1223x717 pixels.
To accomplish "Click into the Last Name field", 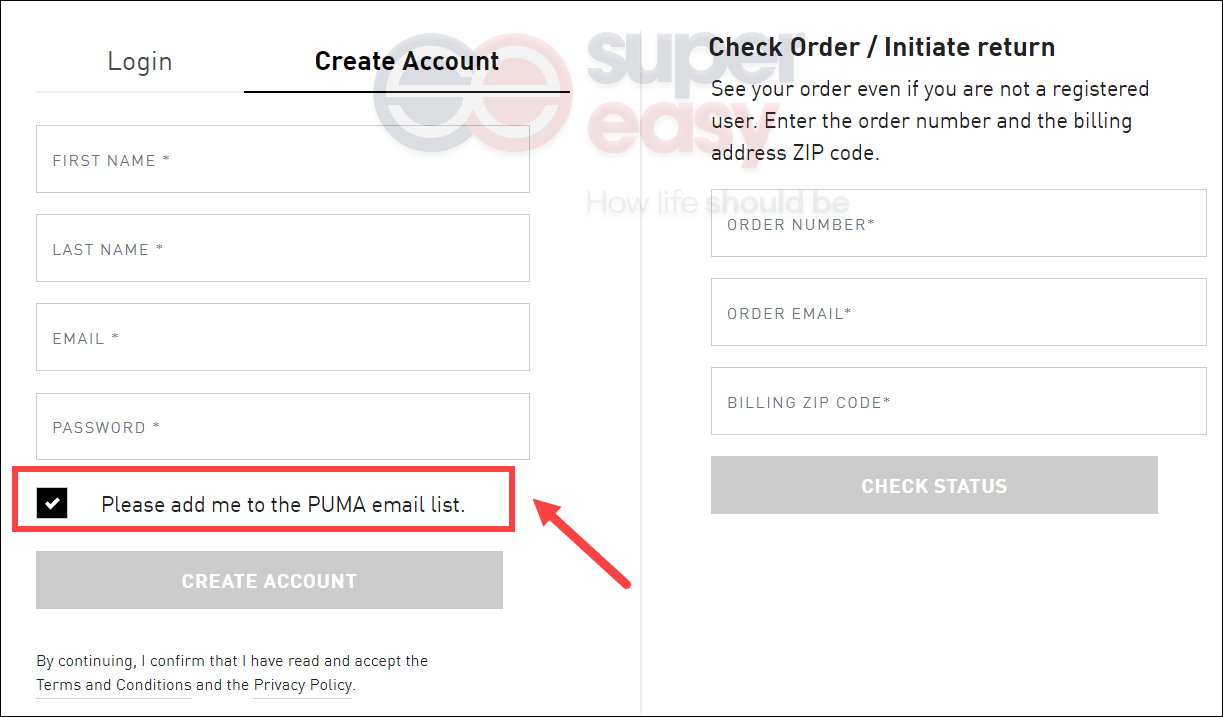I will (x=283, y=248).
